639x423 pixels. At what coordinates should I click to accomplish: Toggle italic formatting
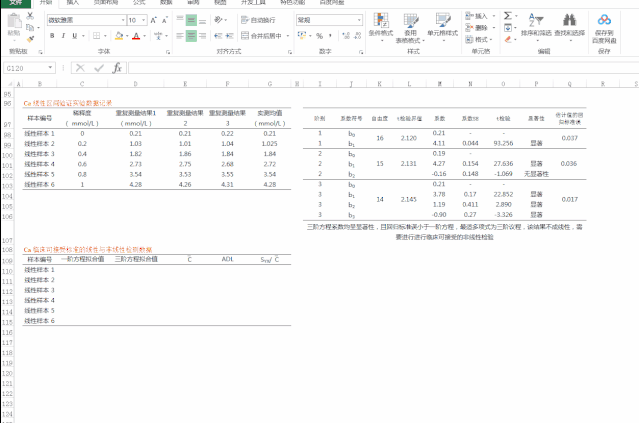coord(63,36)
